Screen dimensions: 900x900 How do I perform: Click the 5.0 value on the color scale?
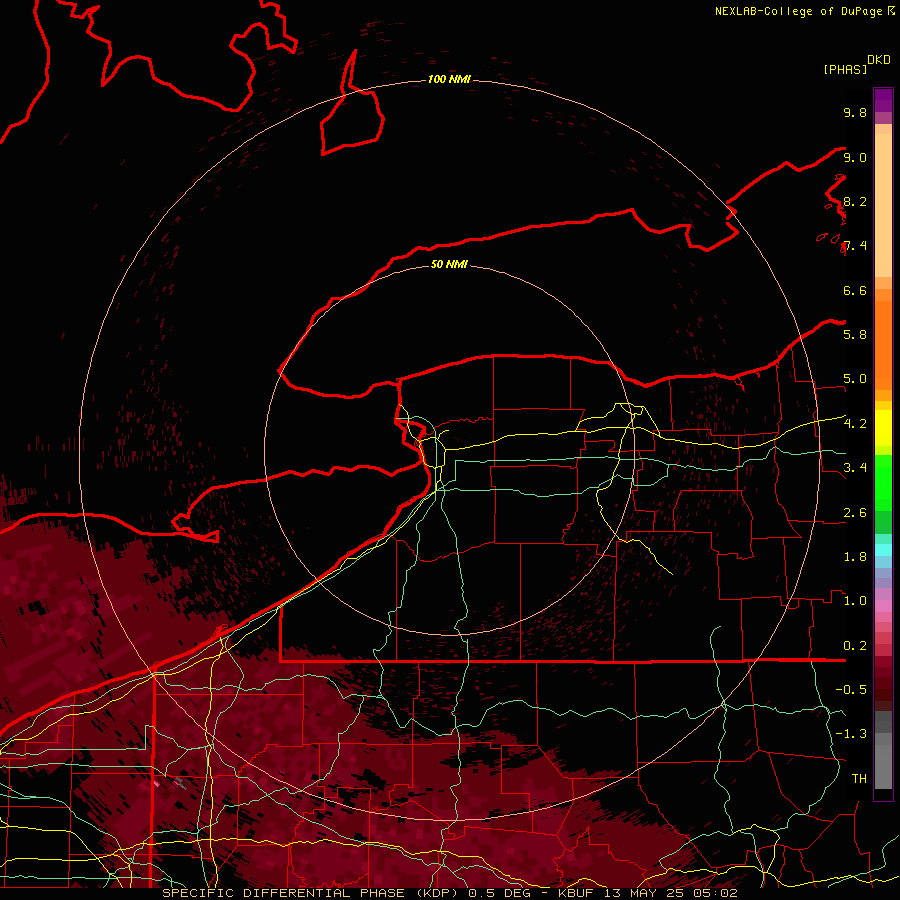(855, 379)
